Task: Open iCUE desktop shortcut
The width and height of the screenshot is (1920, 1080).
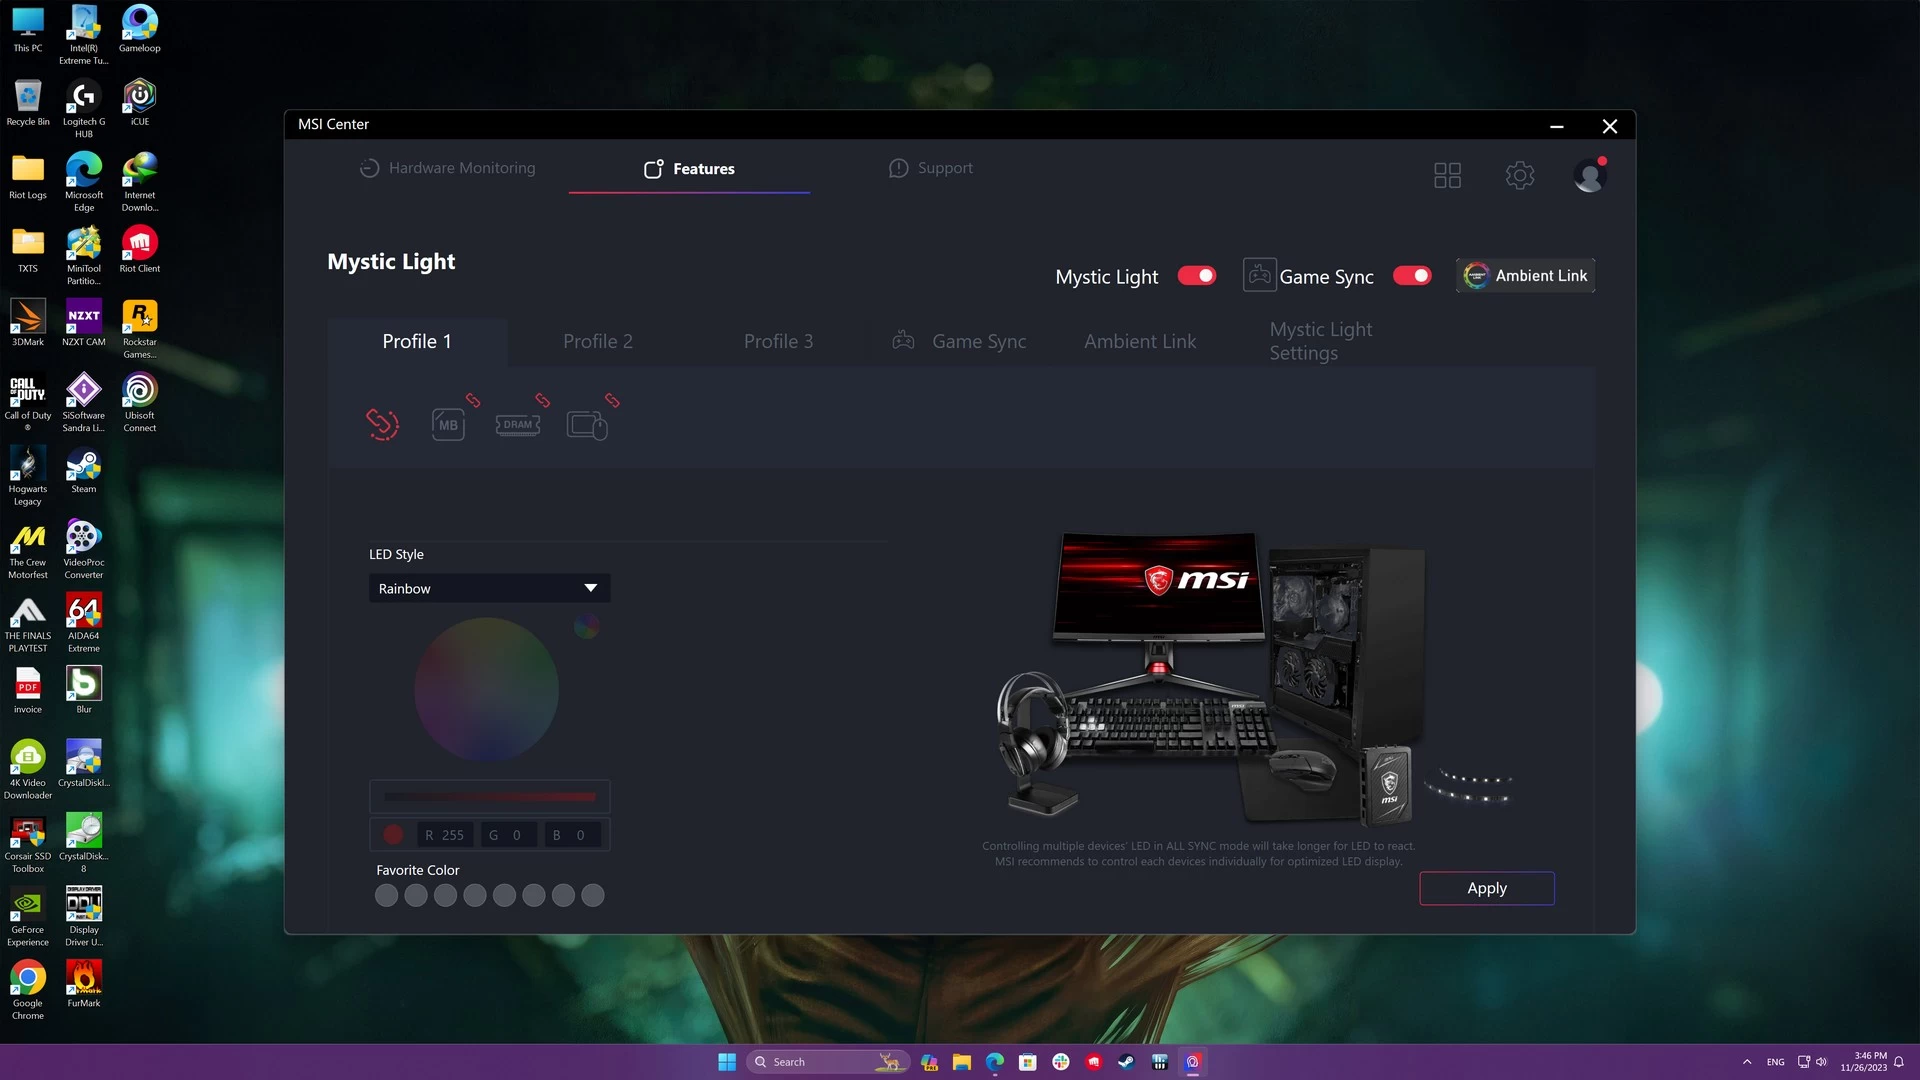Action: 140,103
